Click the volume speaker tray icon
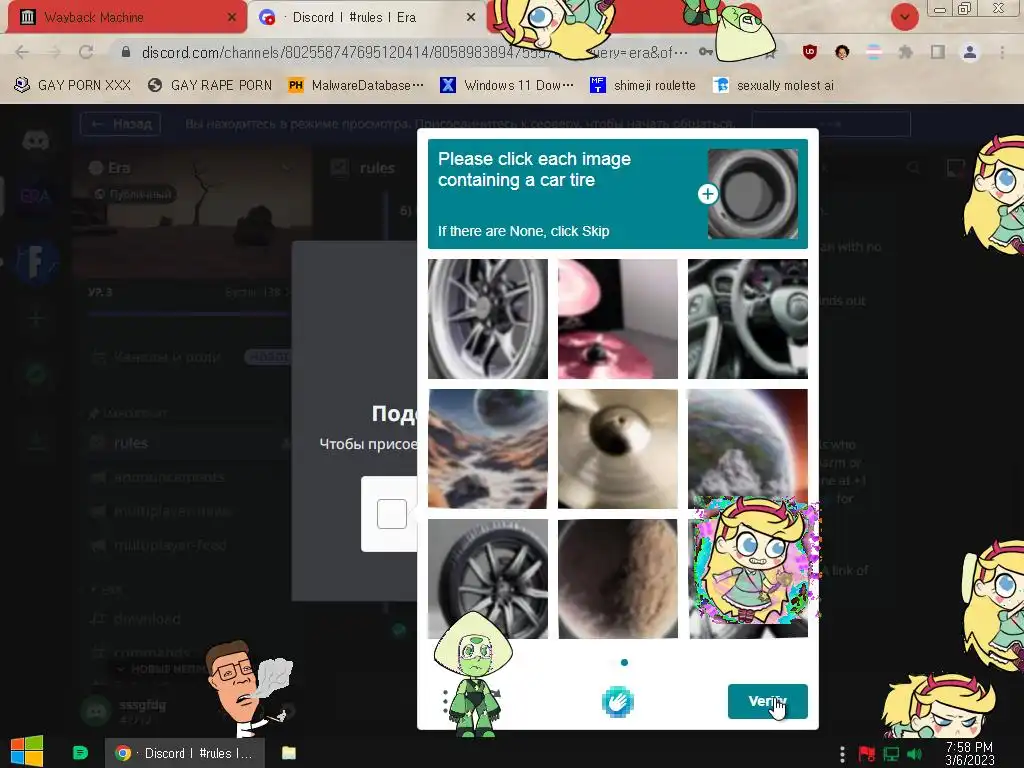Image resolution: width=1024 pixels, height=768 pixels. coord(915,754)
